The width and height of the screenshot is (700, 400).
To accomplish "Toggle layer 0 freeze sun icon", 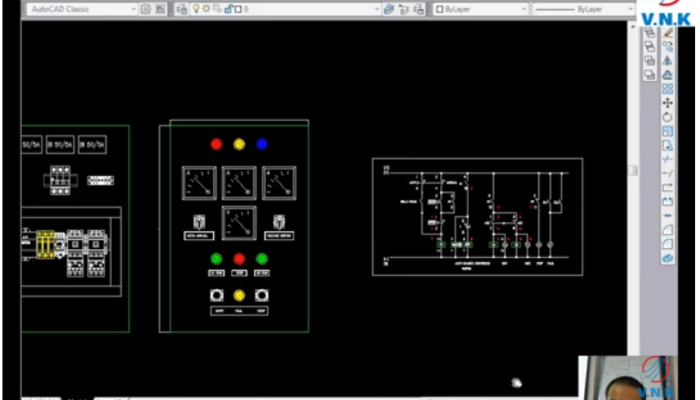I will [206, 9].
